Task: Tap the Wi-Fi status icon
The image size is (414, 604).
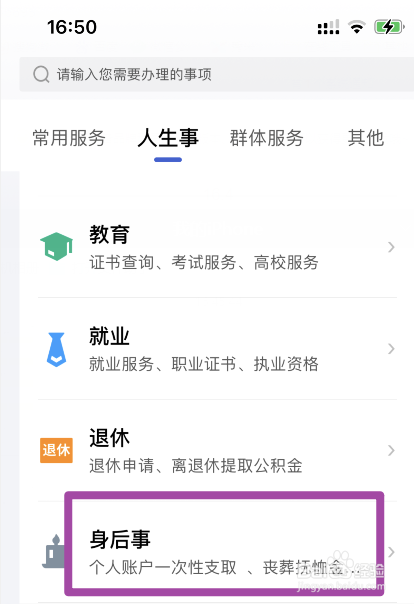Action: click(x=357, y=27)
